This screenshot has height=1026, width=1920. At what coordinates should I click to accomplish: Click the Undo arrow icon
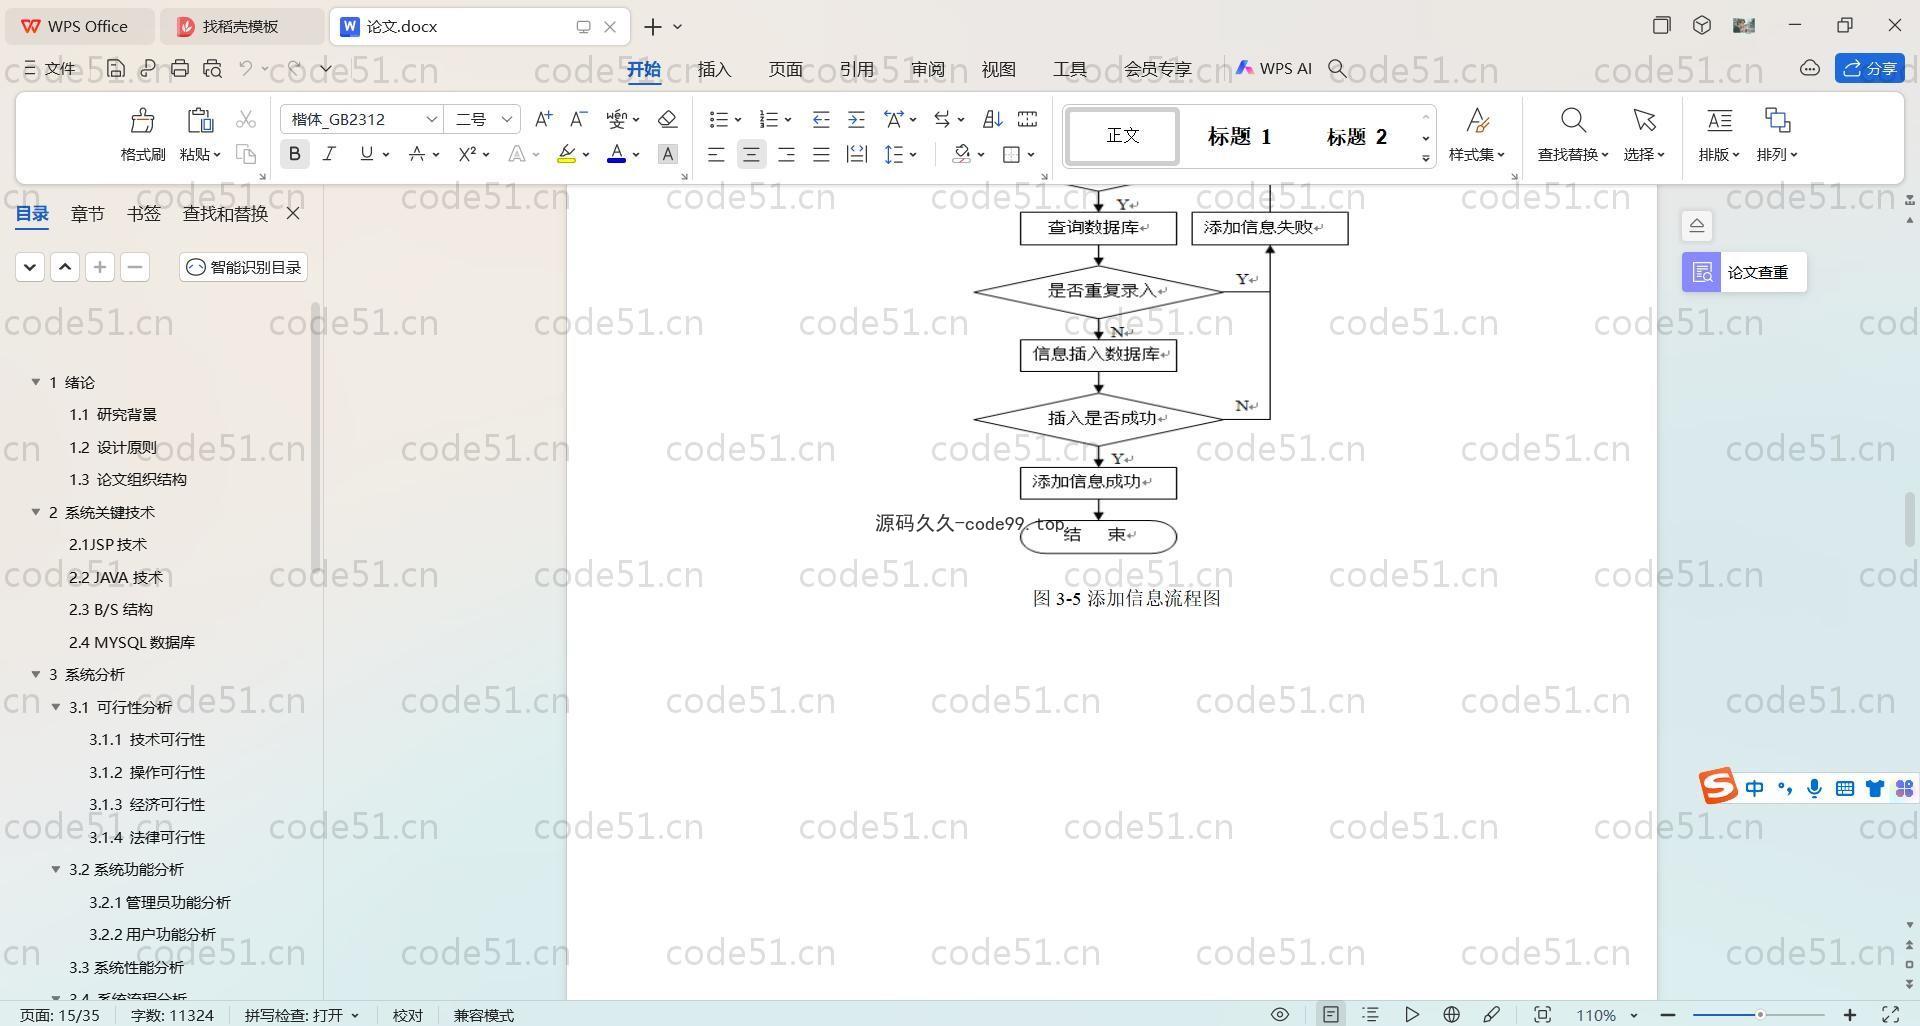tap(246, 68)
